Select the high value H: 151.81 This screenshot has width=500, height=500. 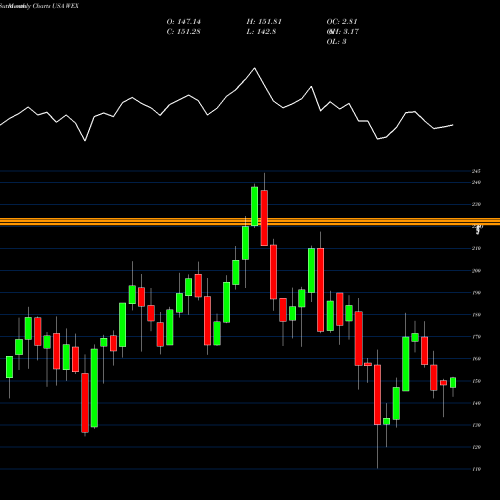(x=264, y=22)
